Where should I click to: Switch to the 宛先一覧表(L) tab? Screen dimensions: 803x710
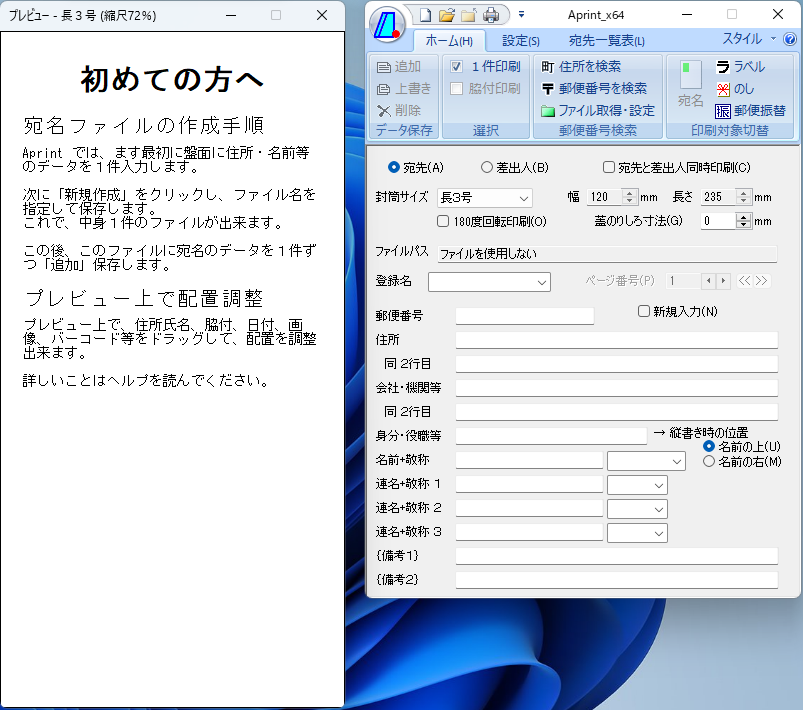pos(606,40)
